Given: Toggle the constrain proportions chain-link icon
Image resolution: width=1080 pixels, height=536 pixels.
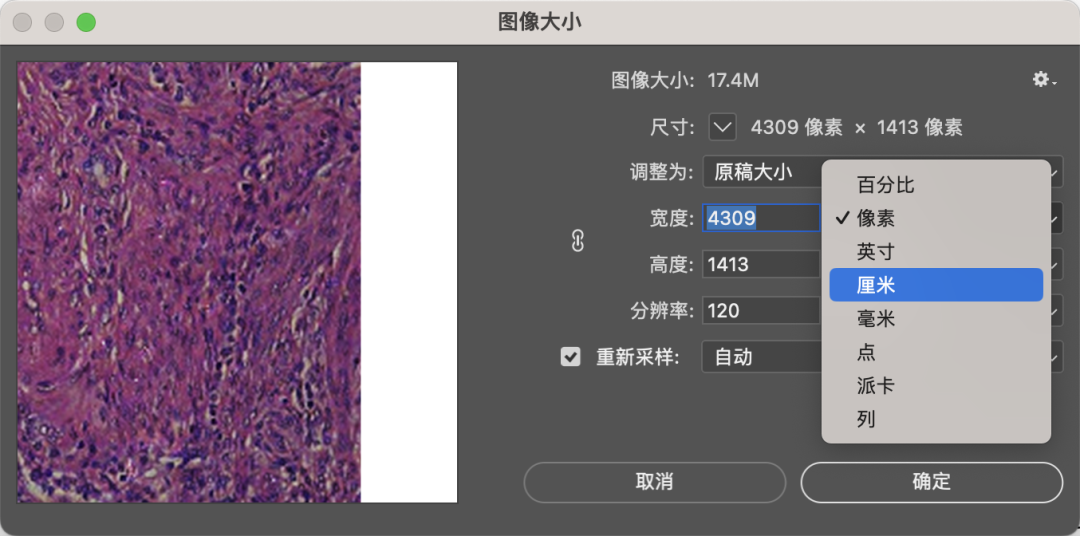Looking at the screenshot, I should coord(578,240).
